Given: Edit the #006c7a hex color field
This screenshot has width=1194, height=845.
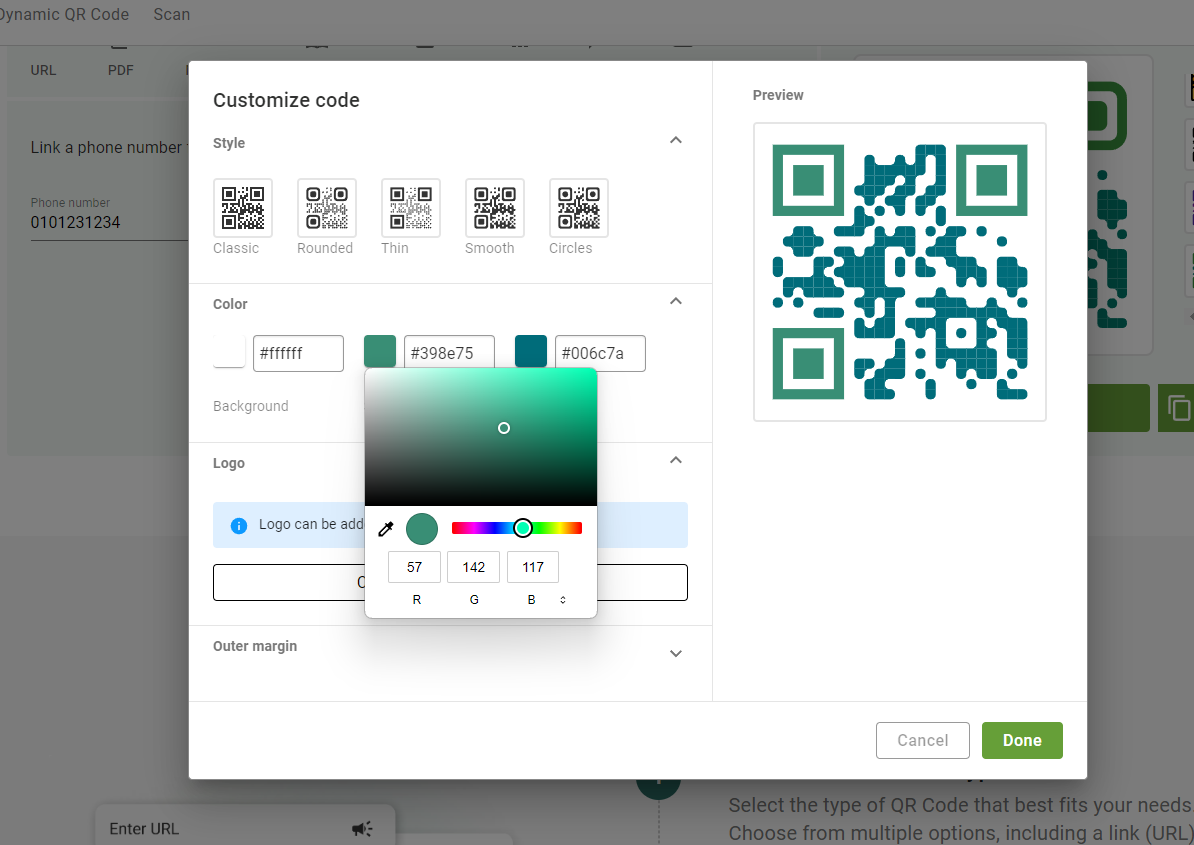Looking at the screenshot, I should (600, 353).
